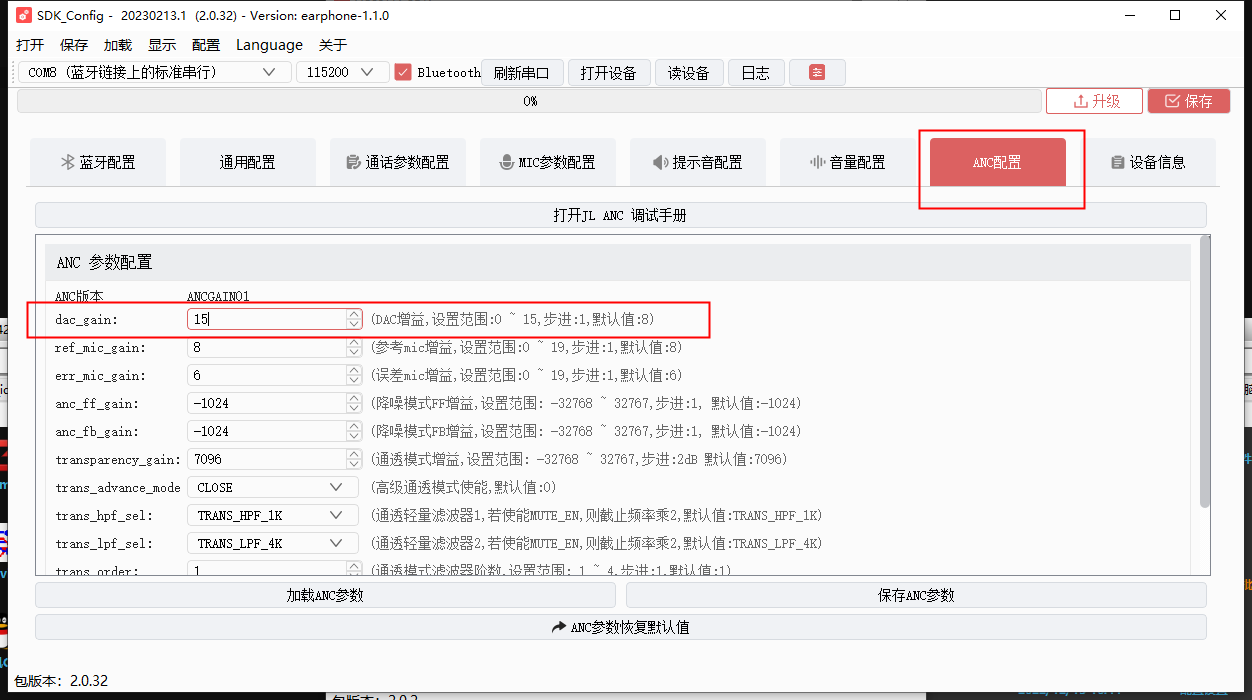Click the 升级 upload button
The image size is (1252, 700).
(1094, 101)
